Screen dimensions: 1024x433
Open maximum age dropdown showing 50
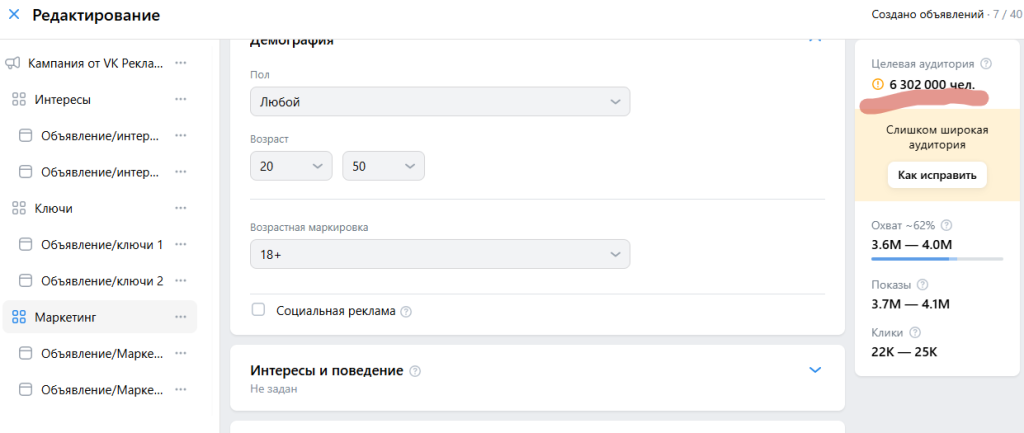383,166
